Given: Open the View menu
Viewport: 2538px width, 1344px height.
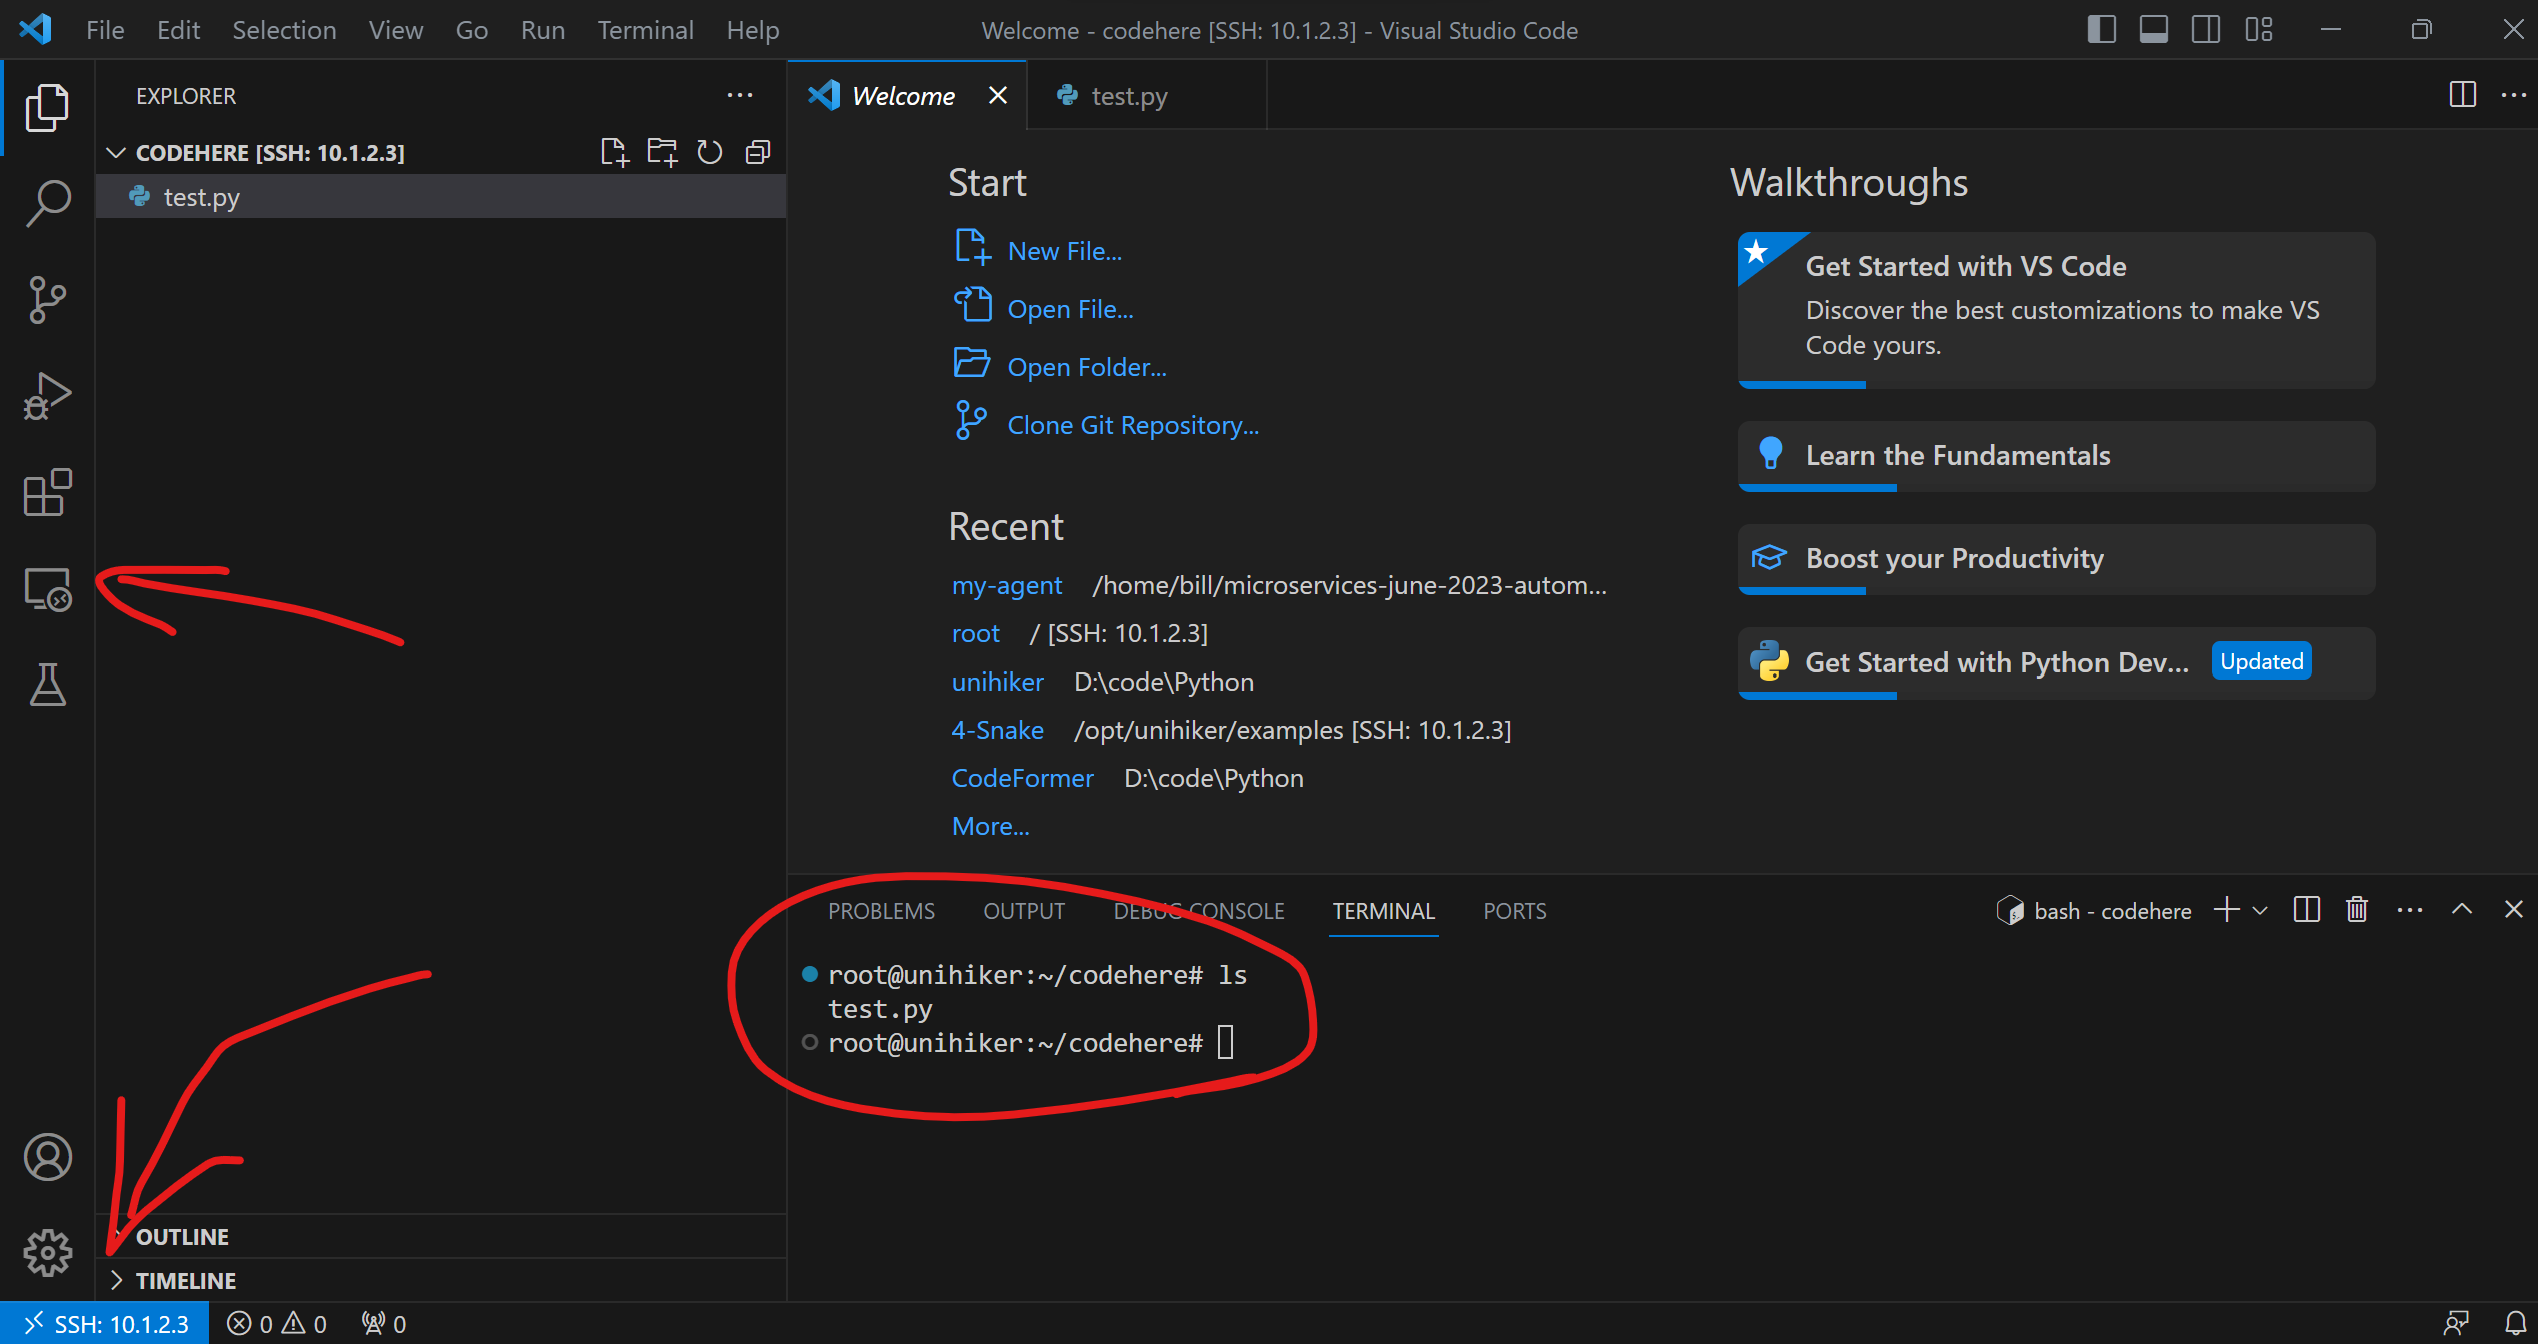Looking at the screenshot, I should point(395,30).
